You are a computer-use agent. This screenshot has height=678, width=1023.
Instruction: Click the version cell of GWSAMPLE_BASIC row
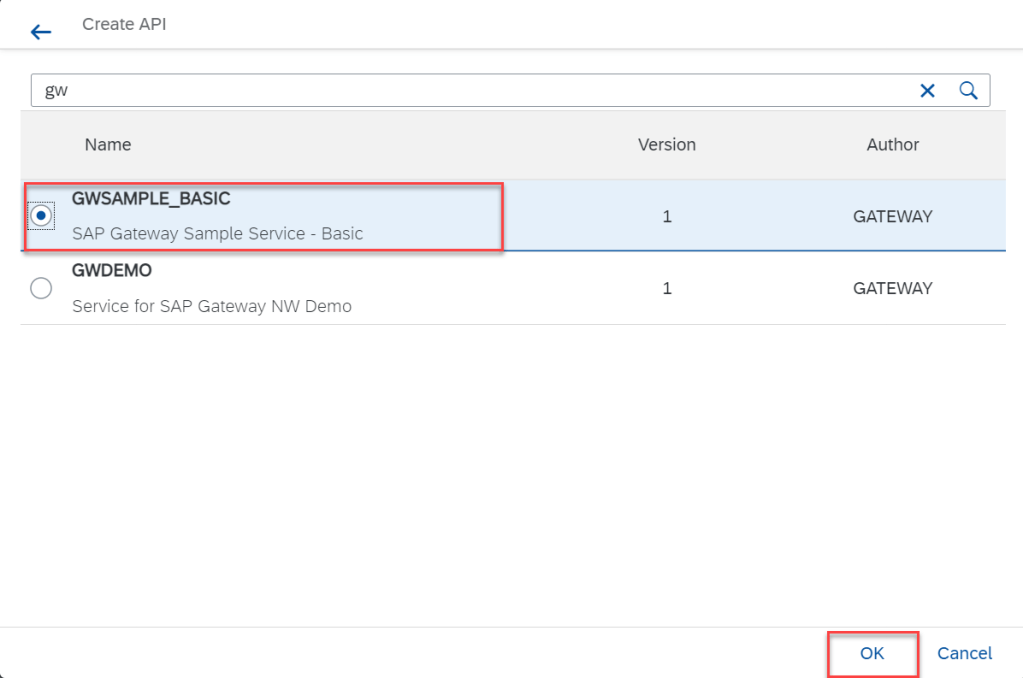click(667, 216)
